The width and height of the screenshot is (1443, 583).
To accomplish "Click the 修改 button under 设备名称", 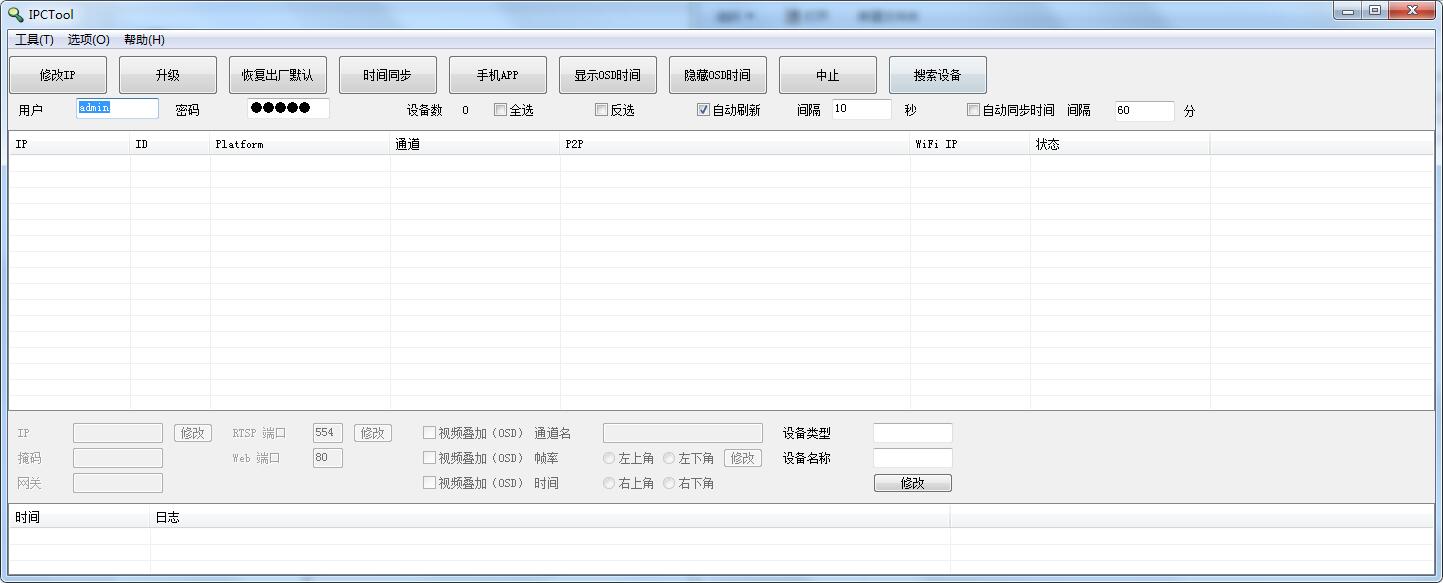I will tap(913, 483).
